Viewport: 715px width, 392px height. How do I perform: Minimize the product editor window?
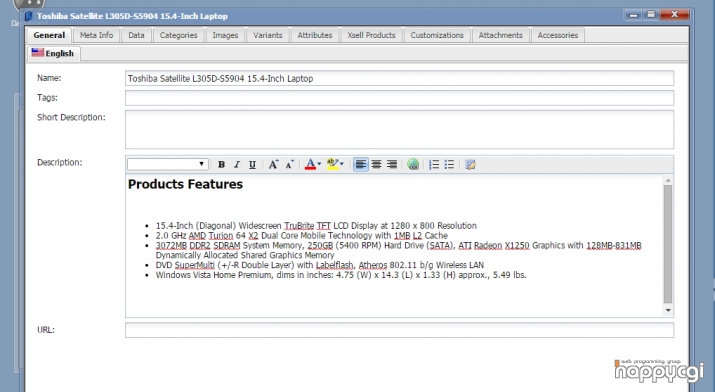point(633,15)
